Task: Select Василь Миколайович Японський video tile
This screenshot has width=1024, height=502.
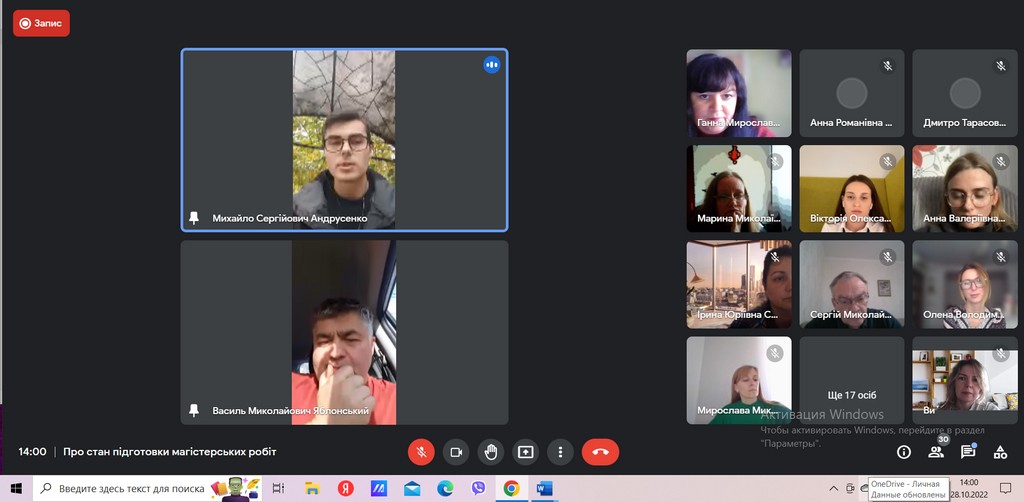Action: [x=344, y=332]
